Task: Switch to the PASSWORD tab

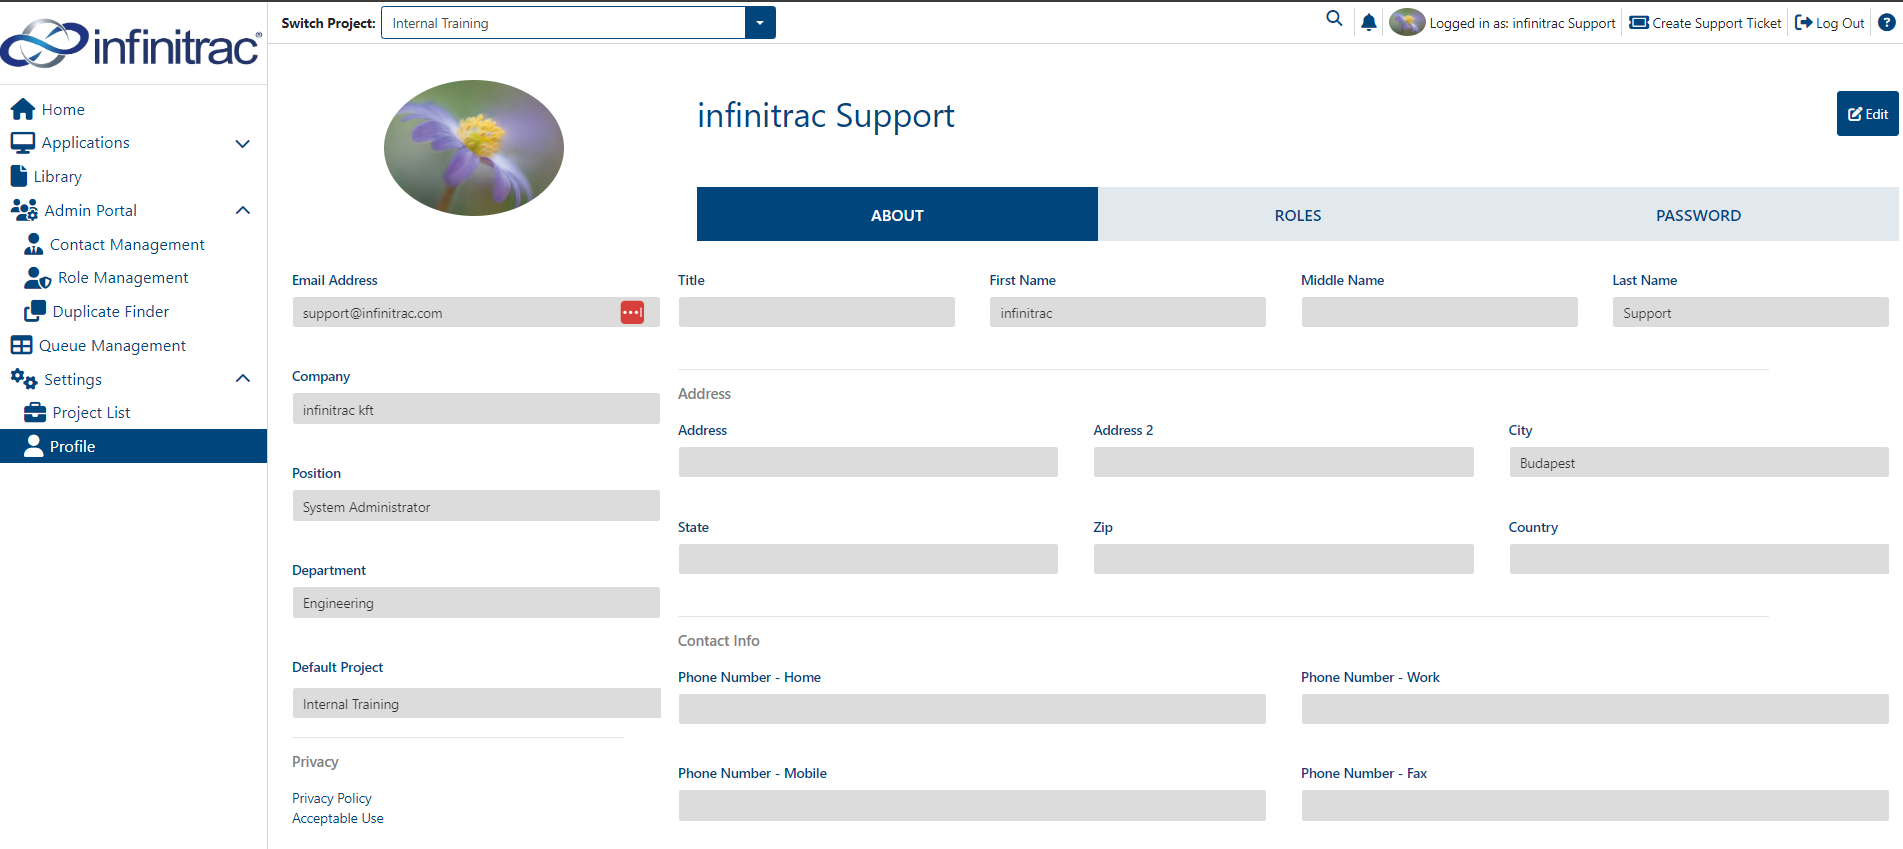Action: pos(1698,215)
